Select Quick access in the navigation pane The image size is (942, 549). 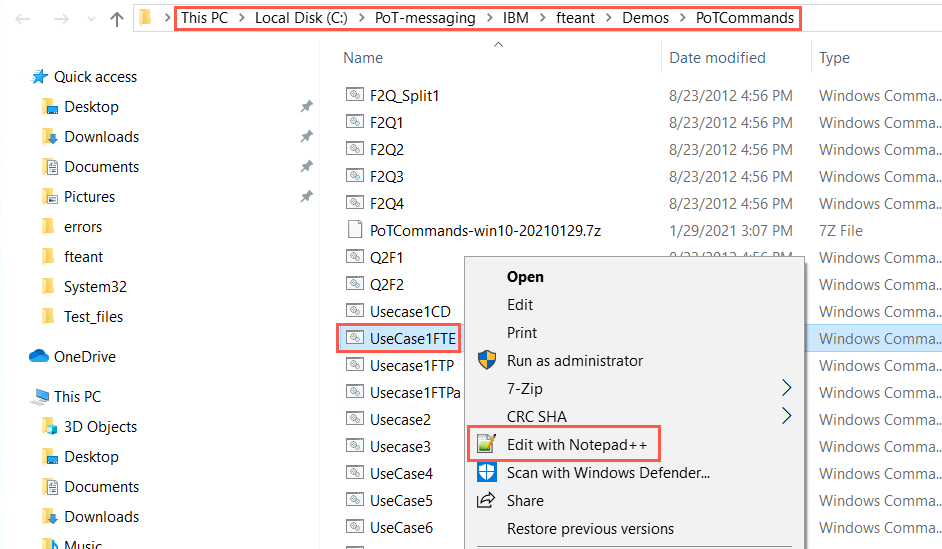pyautogui.click(x=95, y=77)
